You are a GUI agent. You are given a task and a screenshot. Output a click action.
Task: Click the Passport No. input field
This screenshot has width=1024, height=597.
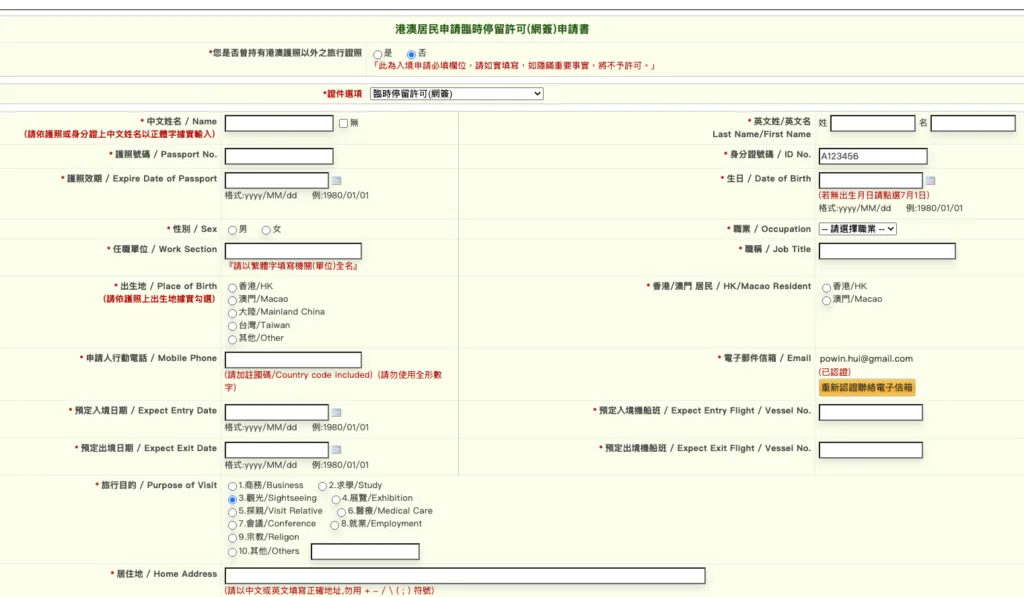279,156
